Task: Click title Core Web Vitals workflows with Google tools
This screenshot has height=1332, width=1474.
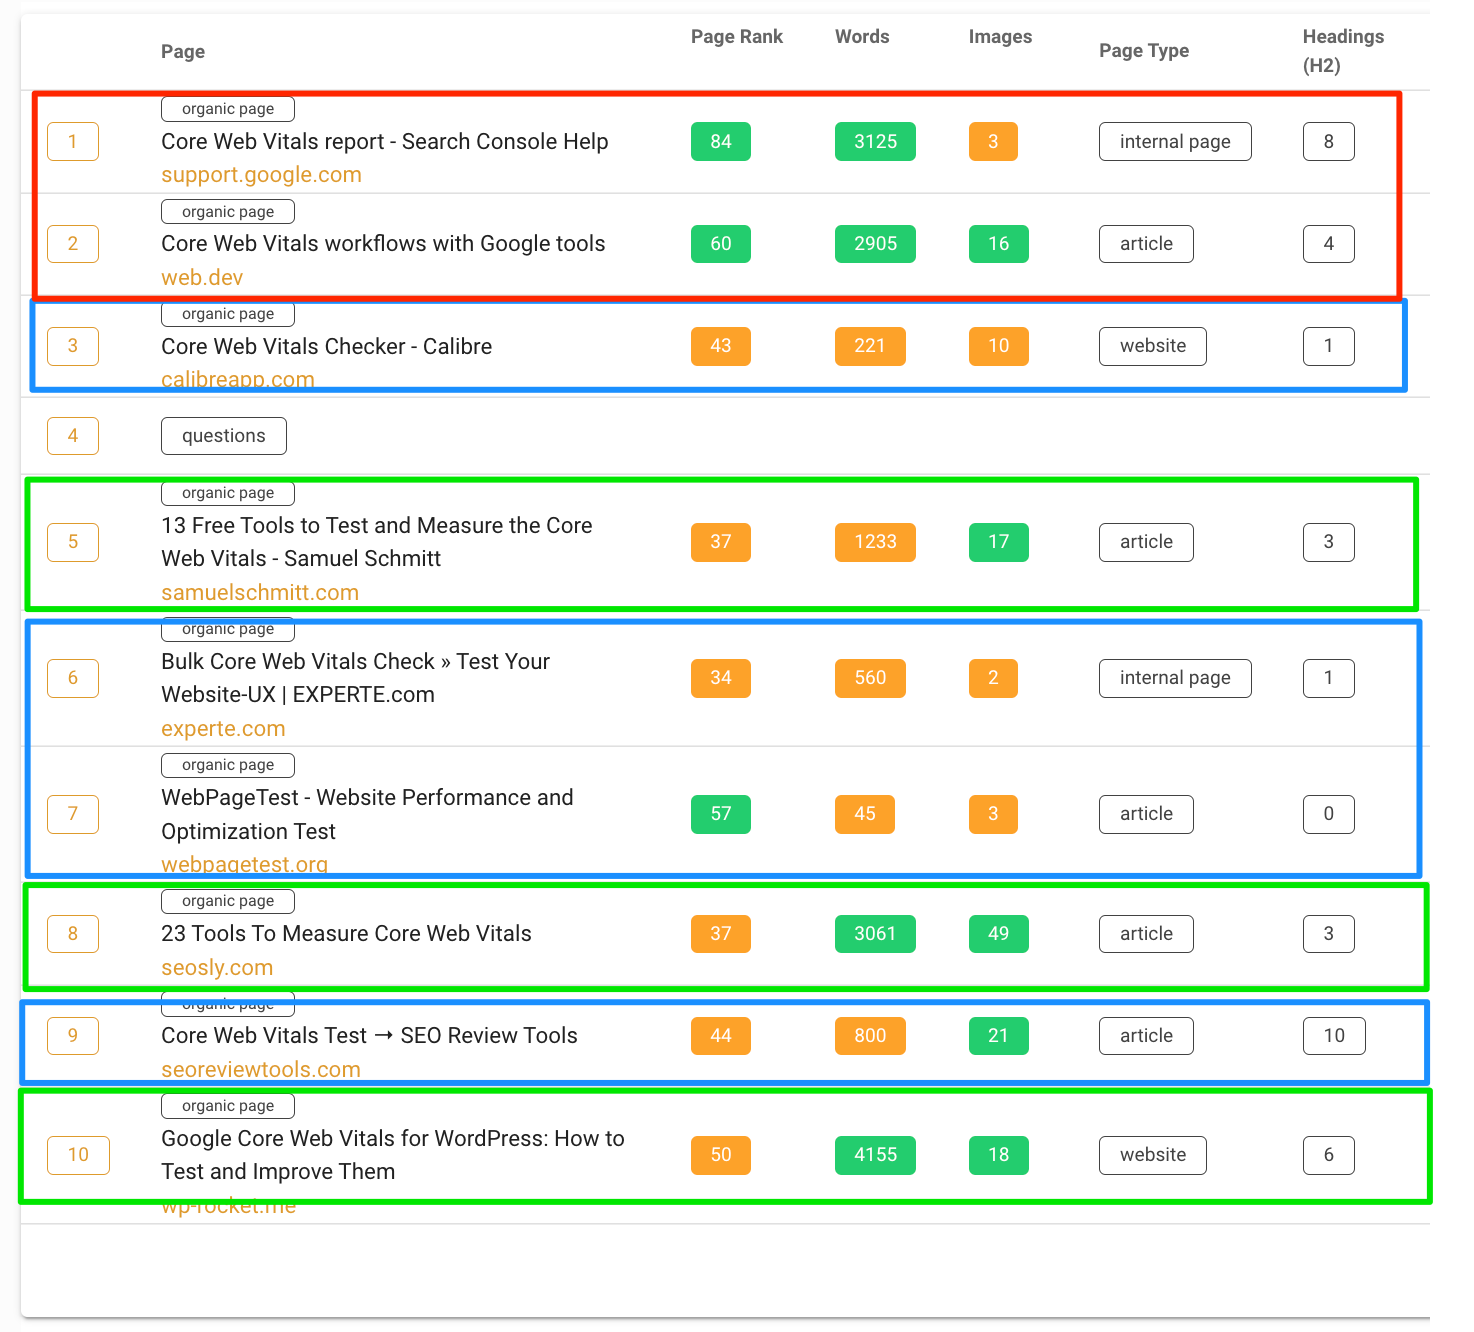Action: 383,244
